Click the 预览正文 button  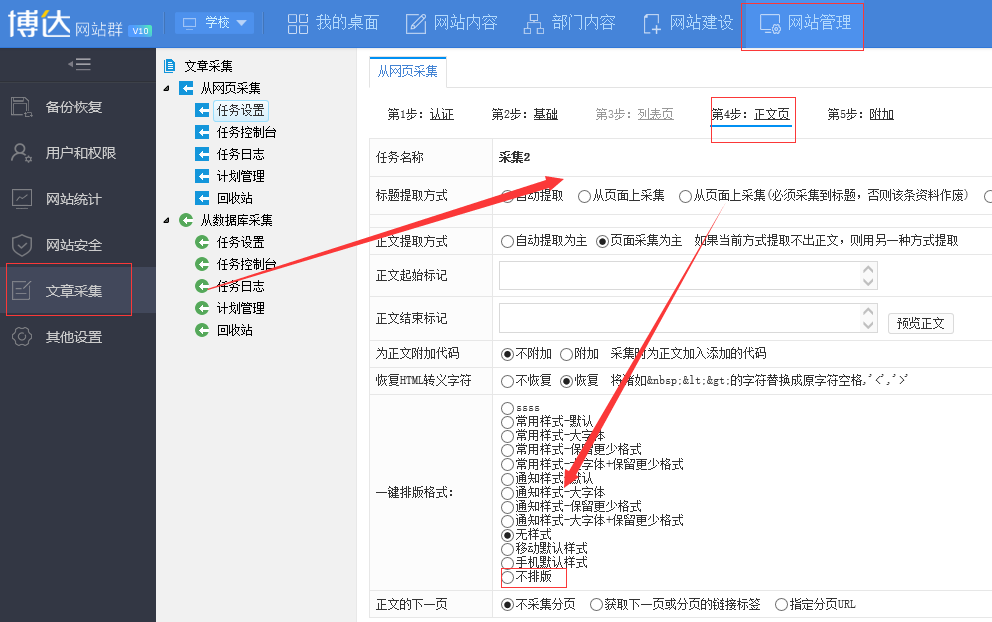coord(920,323)
